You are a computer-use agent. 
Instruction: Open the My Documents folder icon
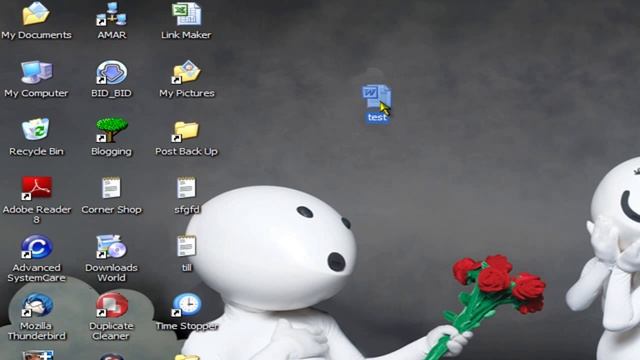pos(36,14)
